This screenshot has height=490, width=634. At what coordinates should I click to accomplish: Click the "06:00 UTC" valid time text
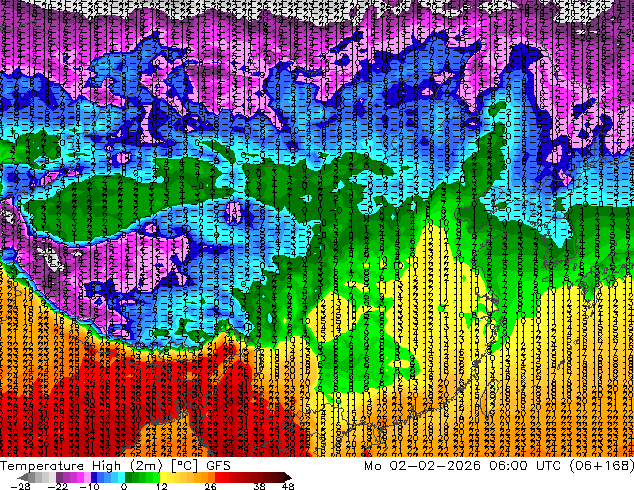click(525, 466)
